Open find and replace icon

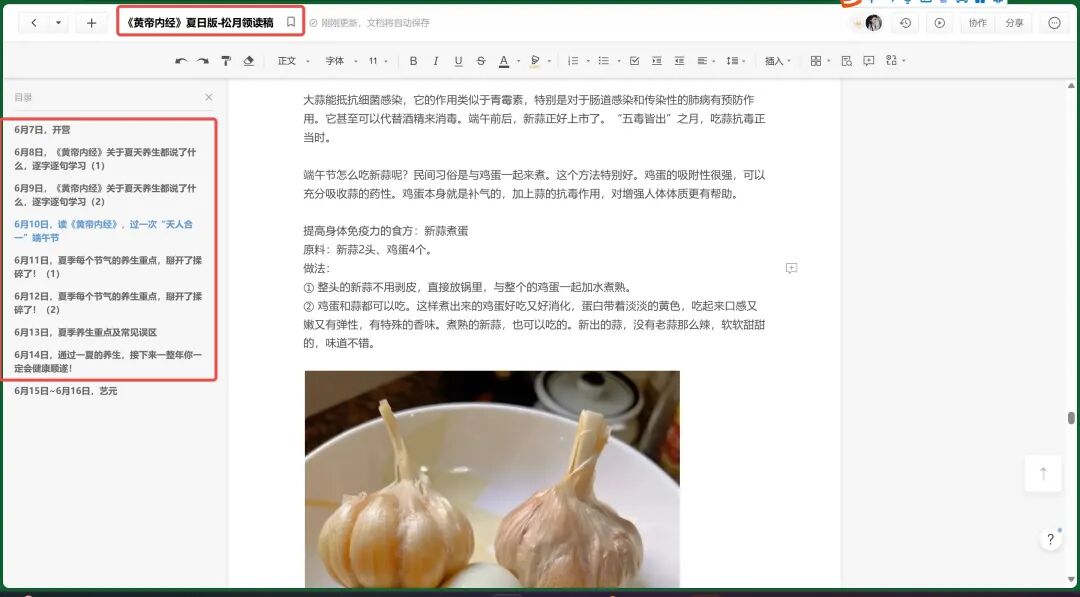point(847,61)
